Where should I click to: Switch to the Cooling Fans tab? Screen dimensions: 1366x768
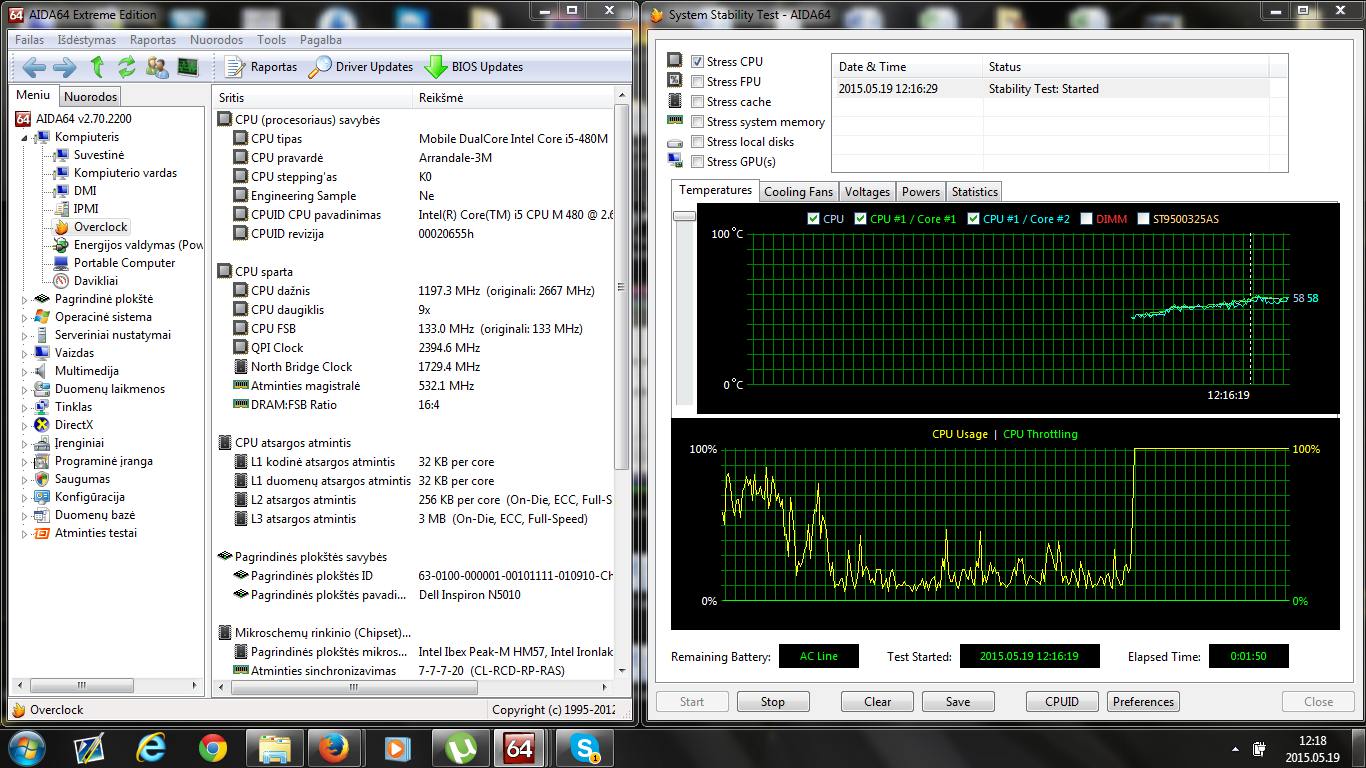tap(798, 192)
